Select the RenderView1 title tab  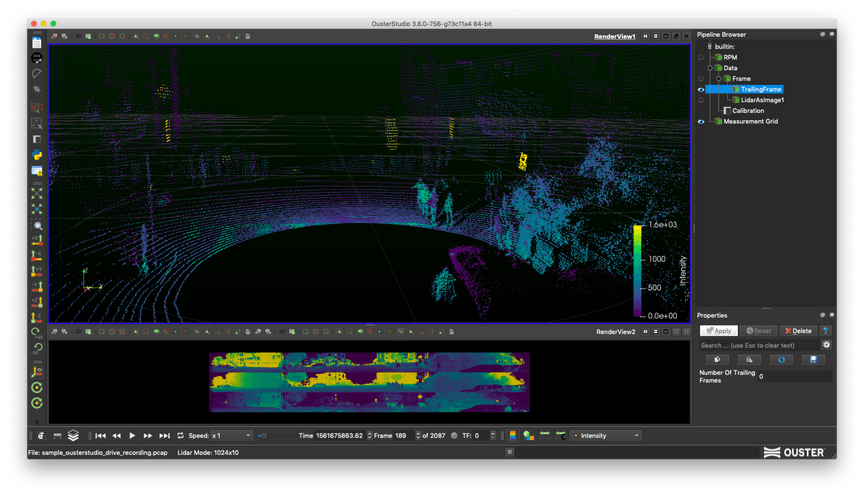coord(614,36)
